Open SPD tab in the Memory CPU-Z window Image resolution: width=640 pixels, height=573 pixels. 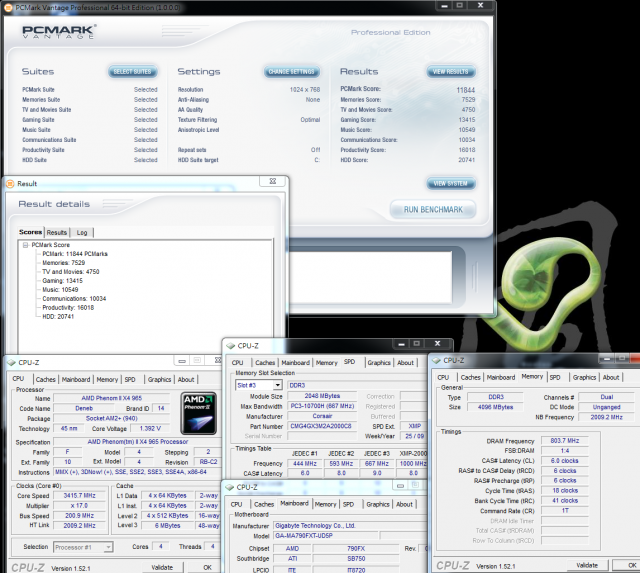coord(555,378)
